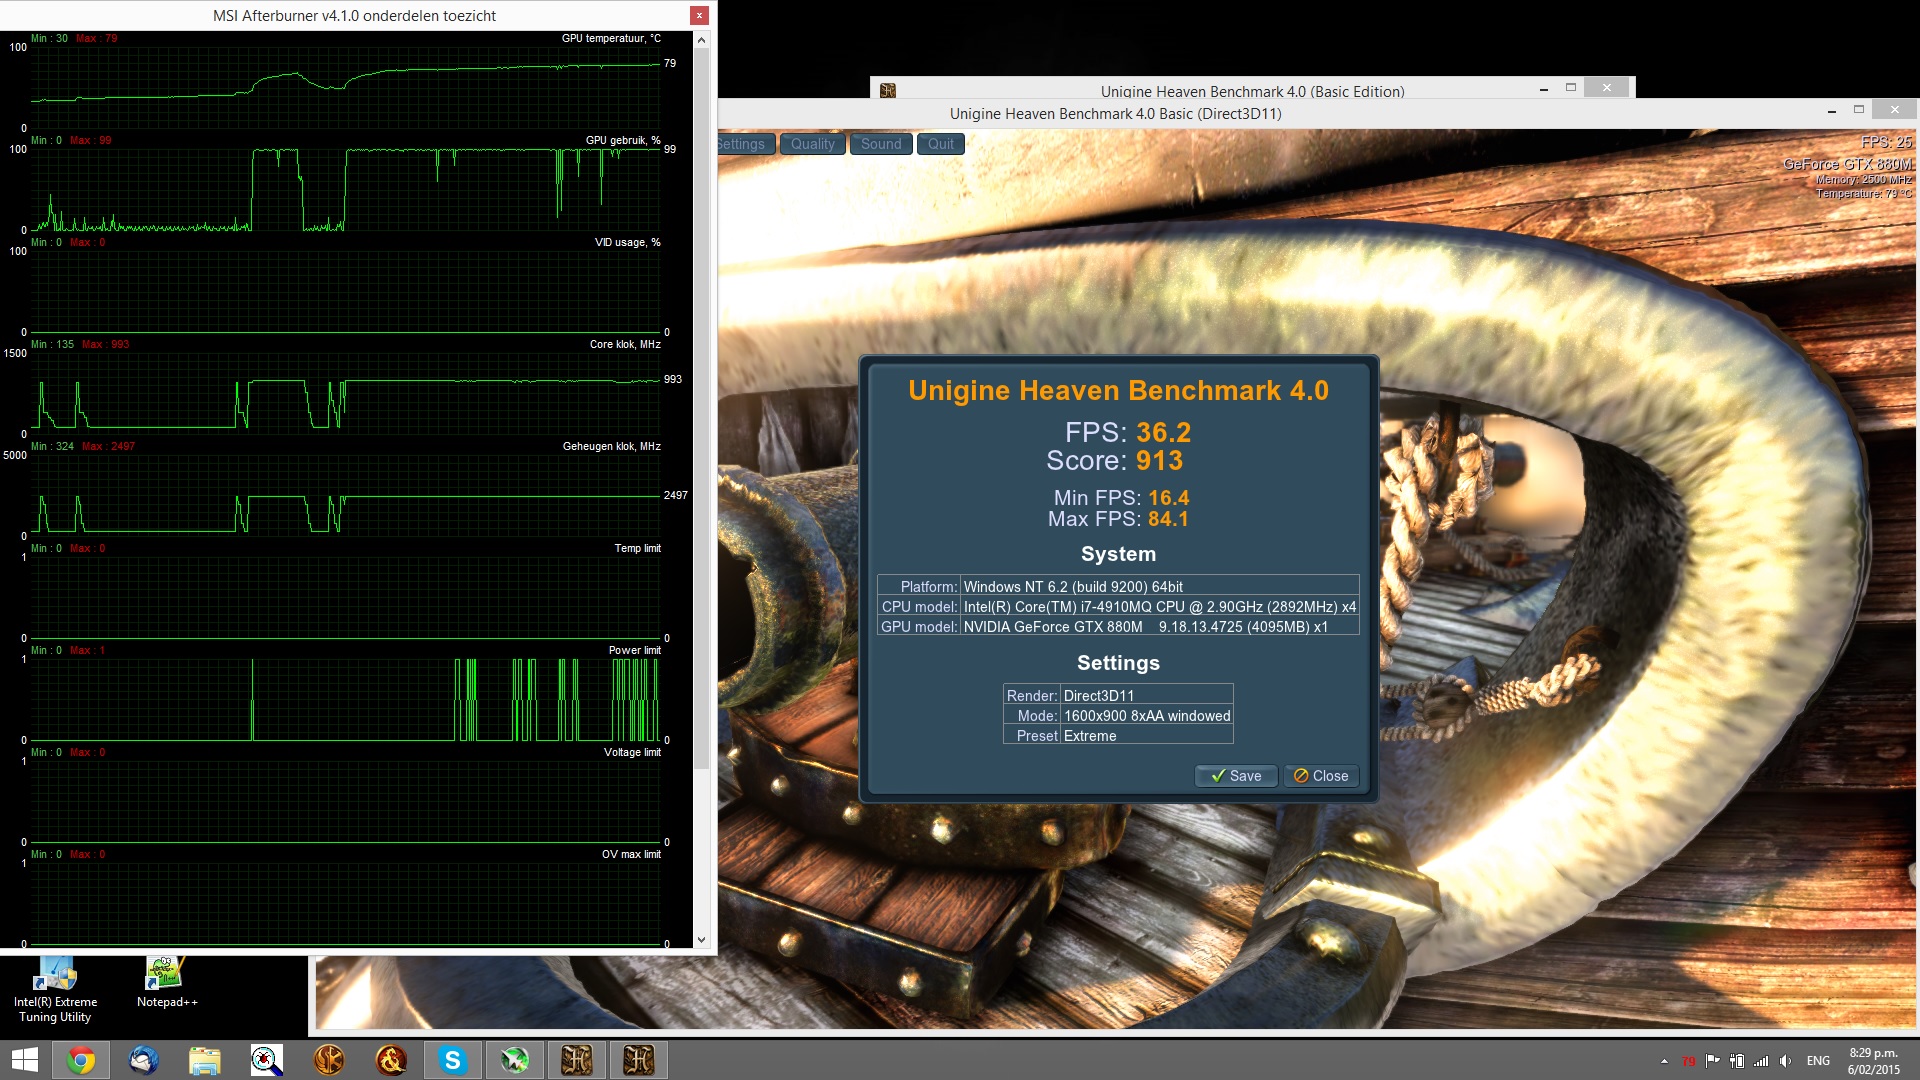This screenshot has height=1080, width=1920.
Task: Click Afterburner scrollbar down arrow
Action: tap(702, 940)
